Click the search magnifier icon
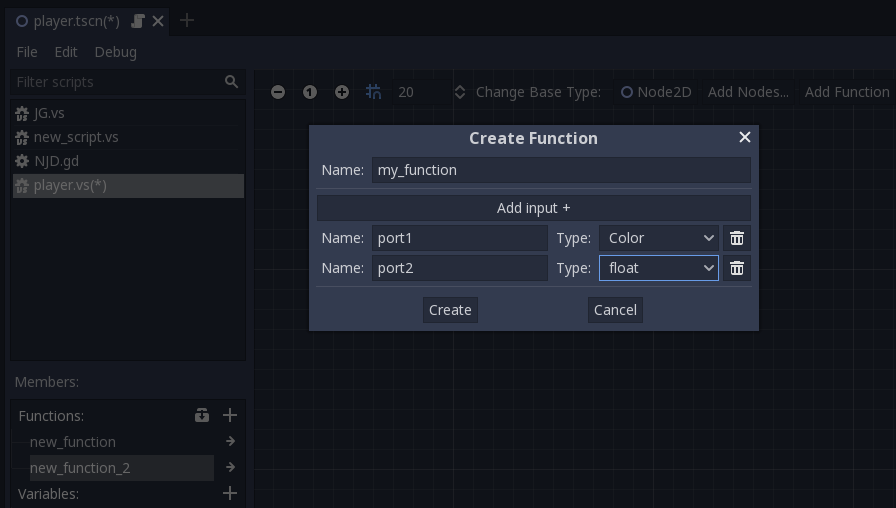The width and height of the screenshot is (896, 508). tap(231, 82)
